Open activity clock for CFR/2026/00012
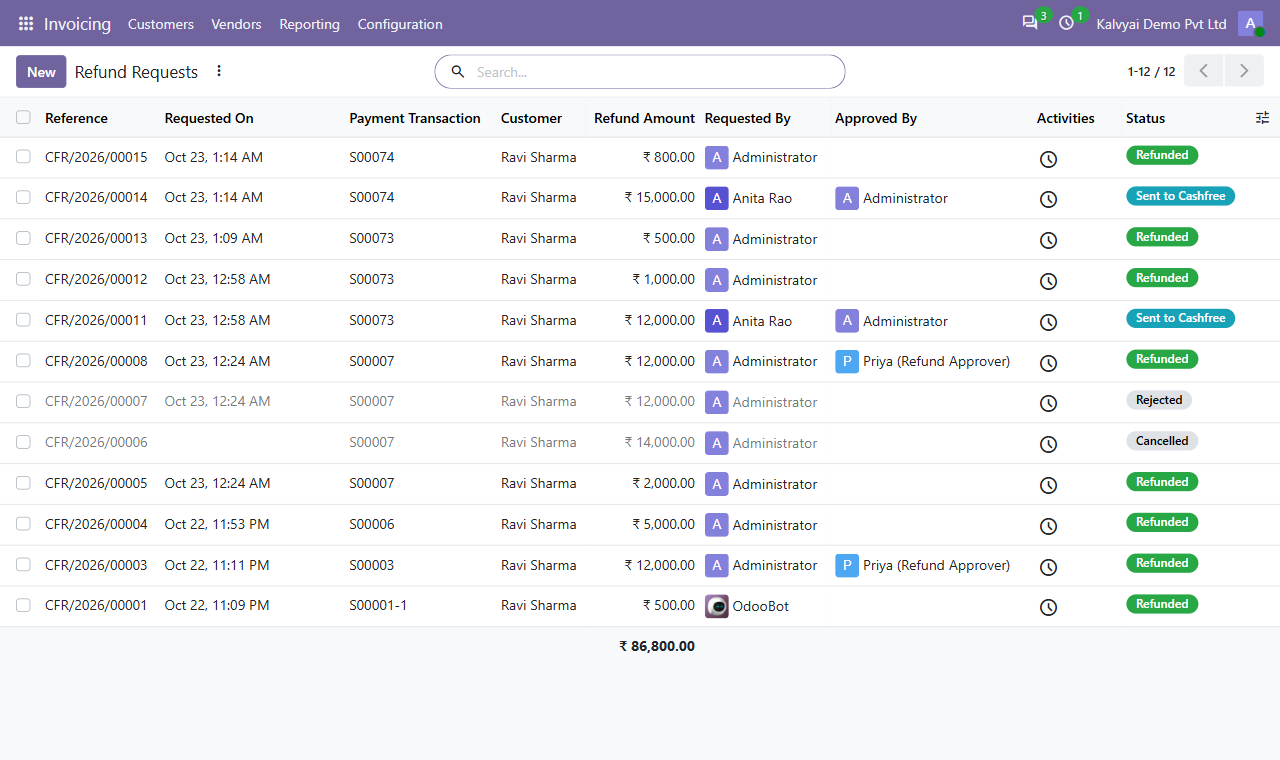The height and width of the screenshot is (760, 1280). [1048, 281]
